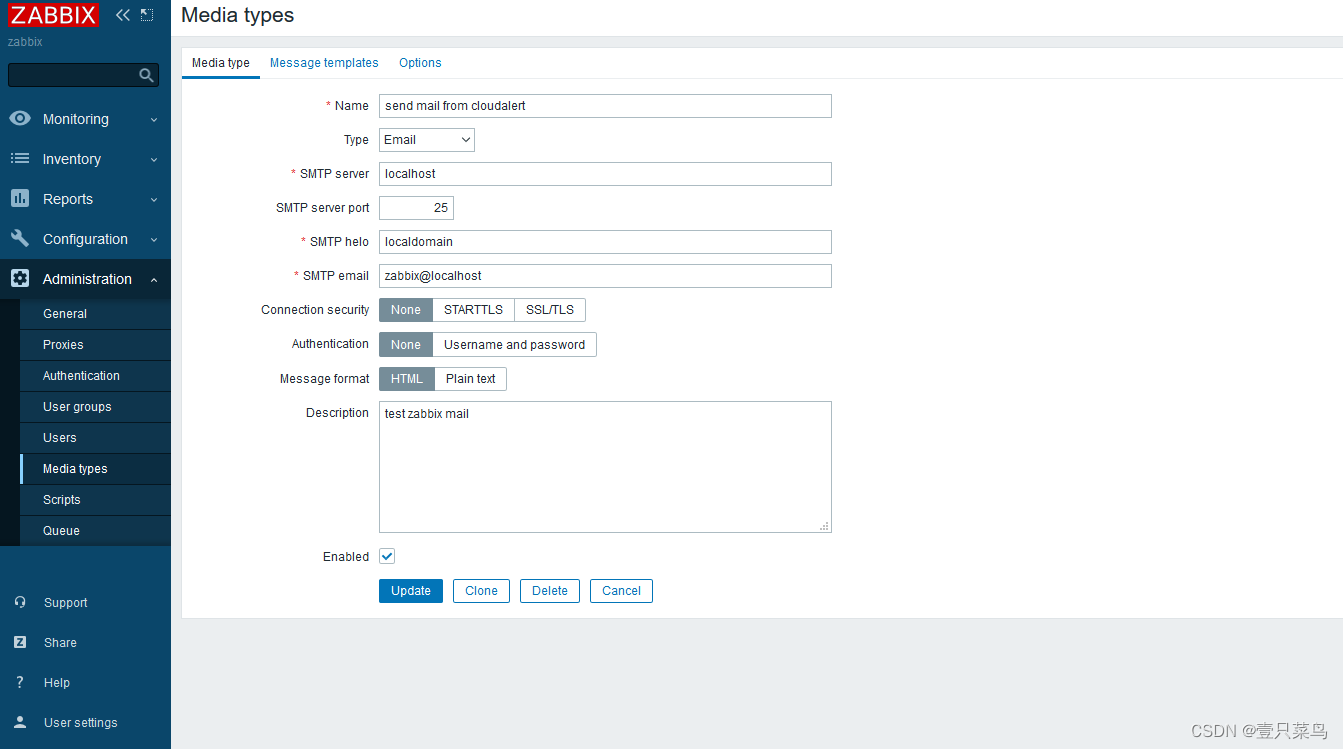Switch to the Media type tab
1343x749 pixels.
click(x=221, y=62)
